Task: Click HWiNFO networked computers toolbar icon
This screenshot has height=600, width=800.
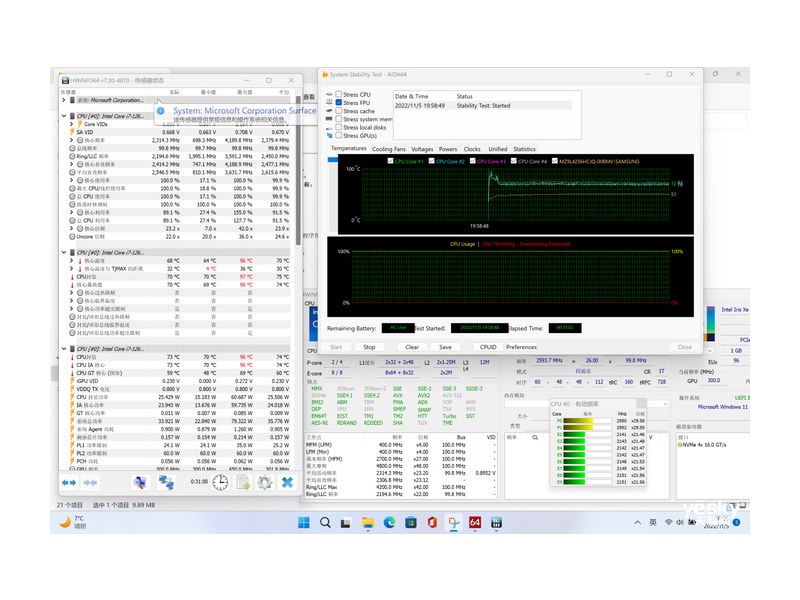Action: coord(166,482)
